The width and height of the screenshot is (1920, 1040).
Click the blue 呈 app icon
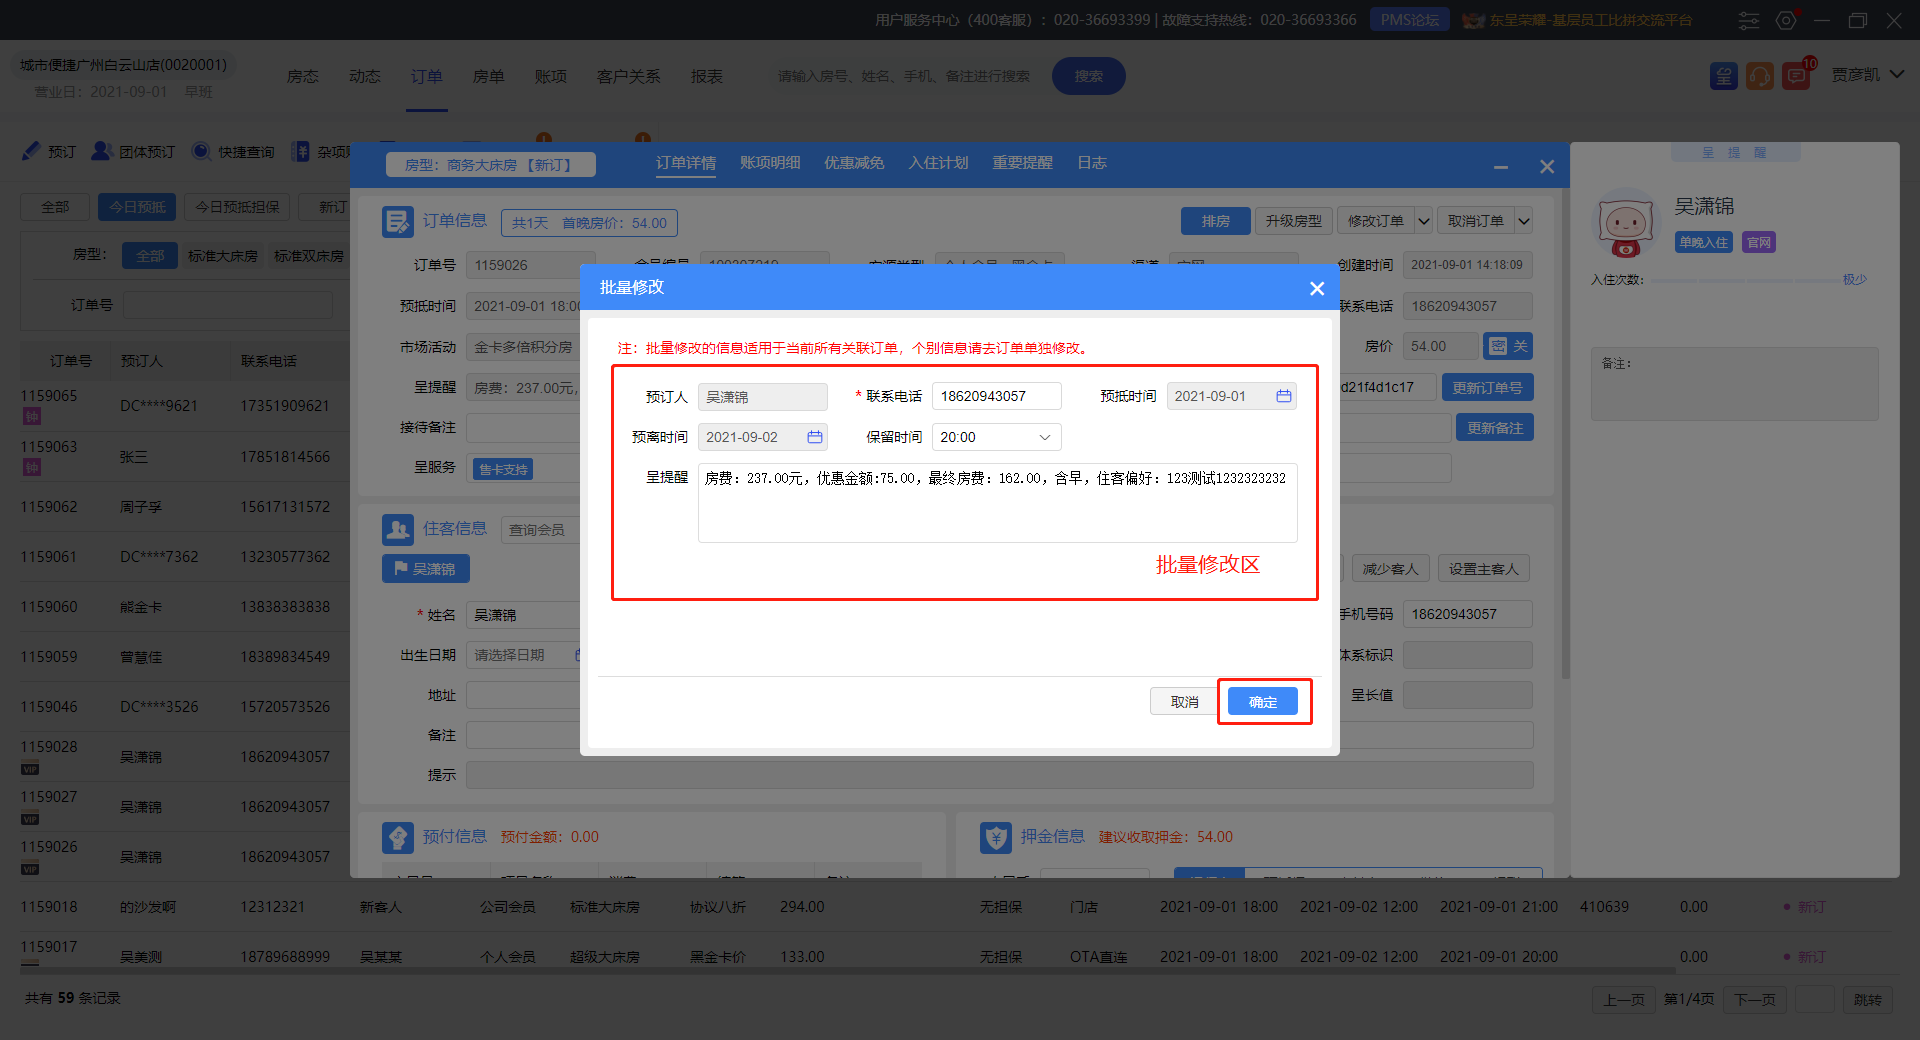point(1723,76)
